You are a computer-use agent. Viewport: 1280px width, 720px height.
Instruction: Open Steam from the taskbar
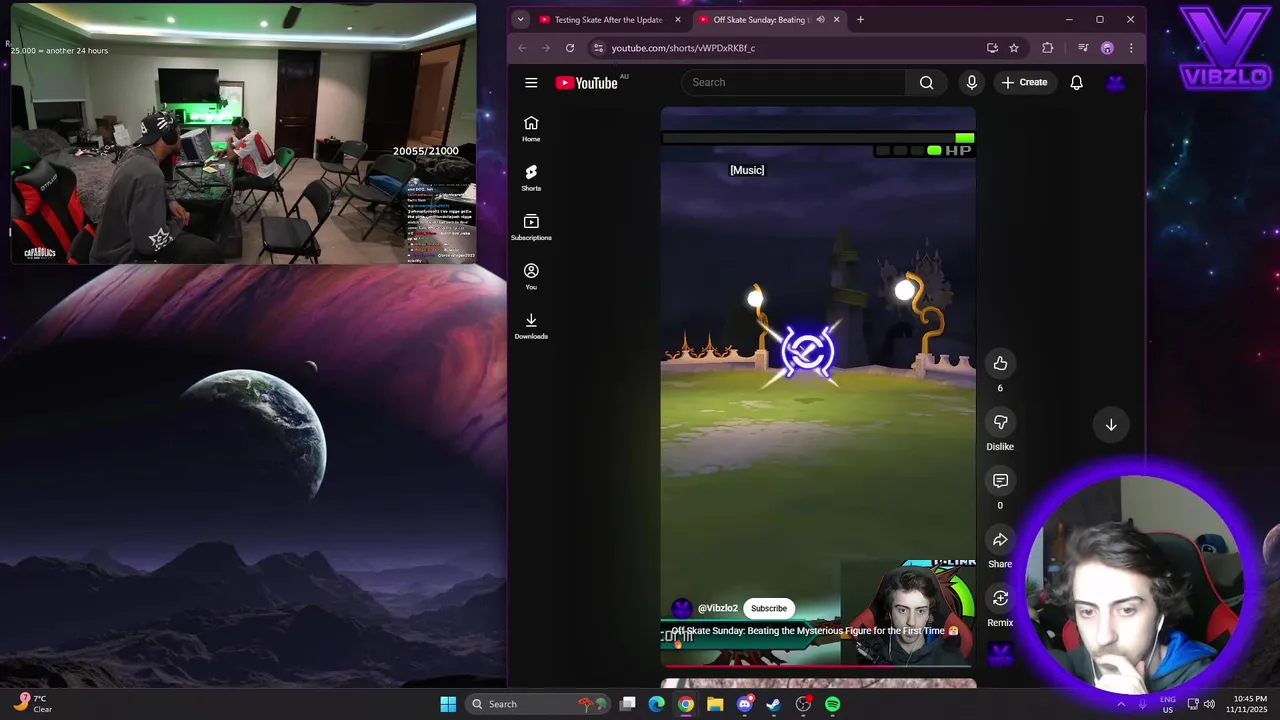click(x=773, y=704)
